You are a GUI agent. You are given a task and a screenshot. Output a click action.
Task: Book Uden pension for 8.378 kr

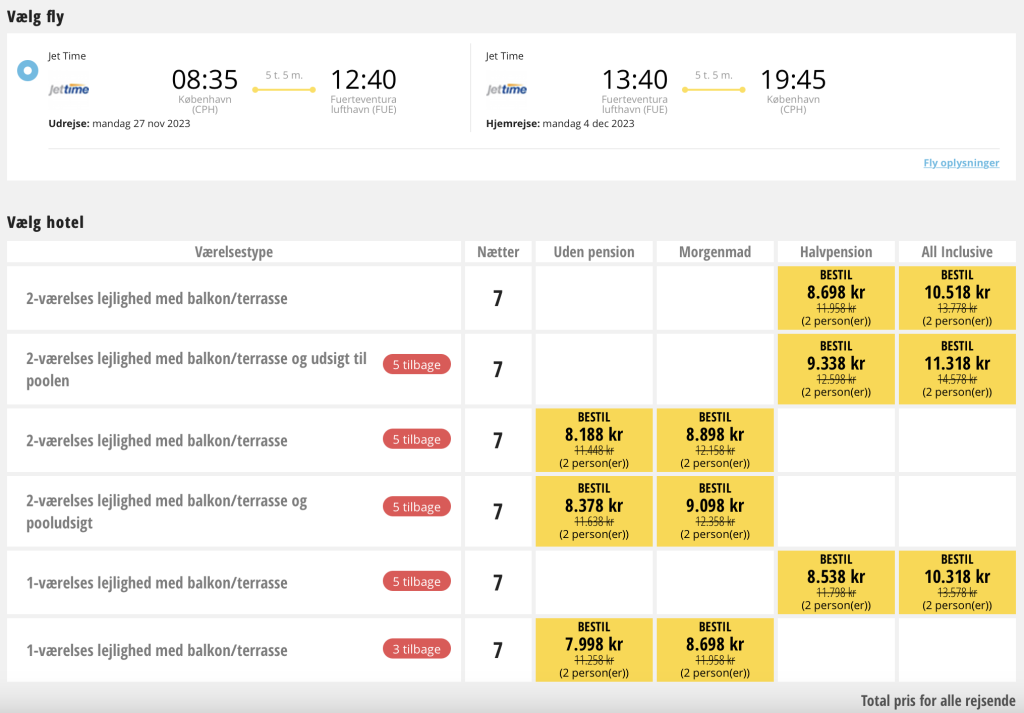click(x=594, y=511)
